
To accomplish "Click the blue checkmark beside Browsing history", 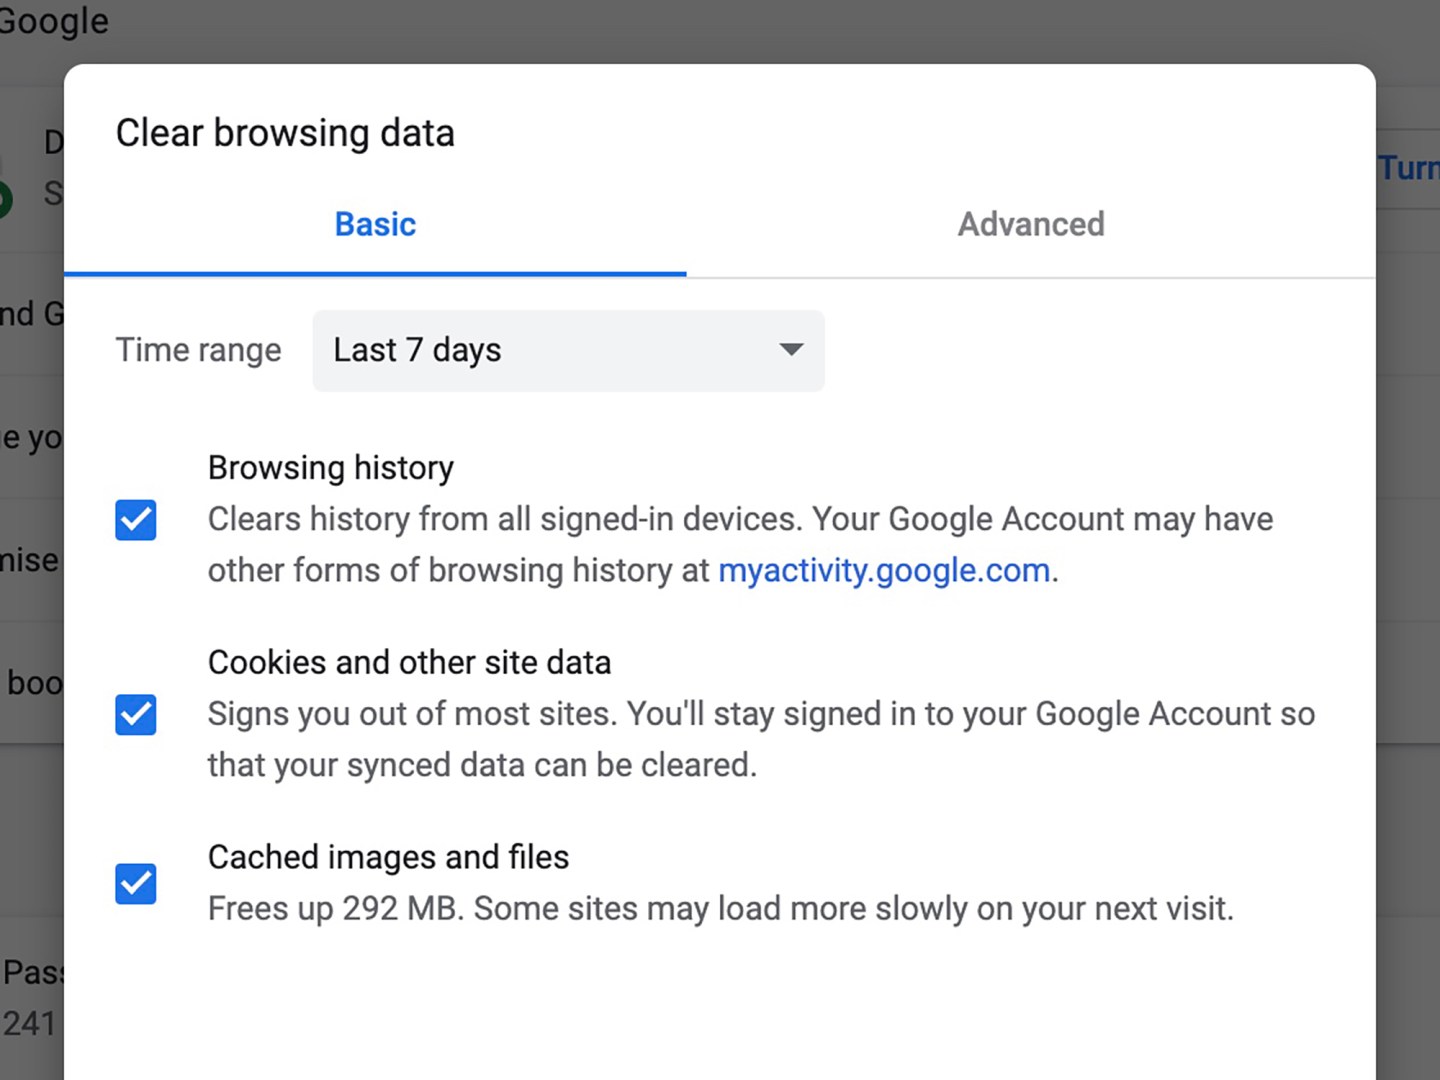I will [135, 520].
